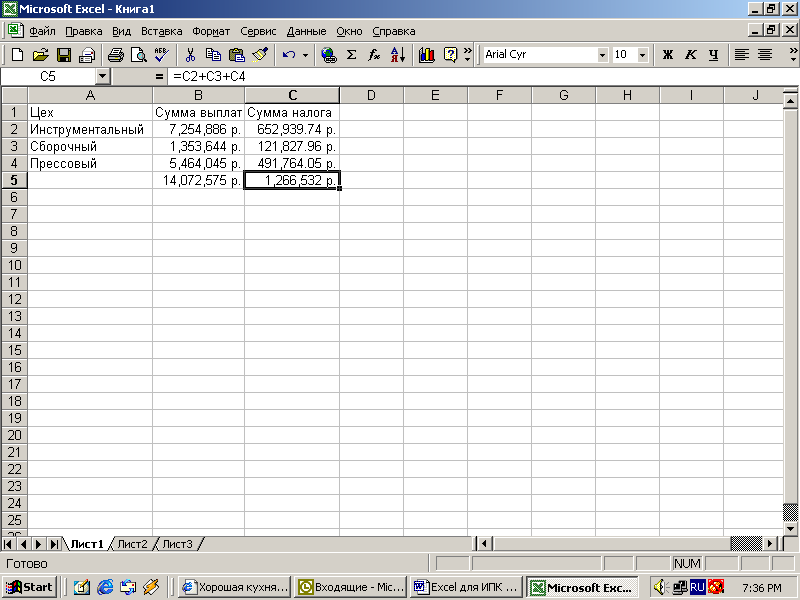
Task: Create a new workbook with New icon
Action: point(17,55)
